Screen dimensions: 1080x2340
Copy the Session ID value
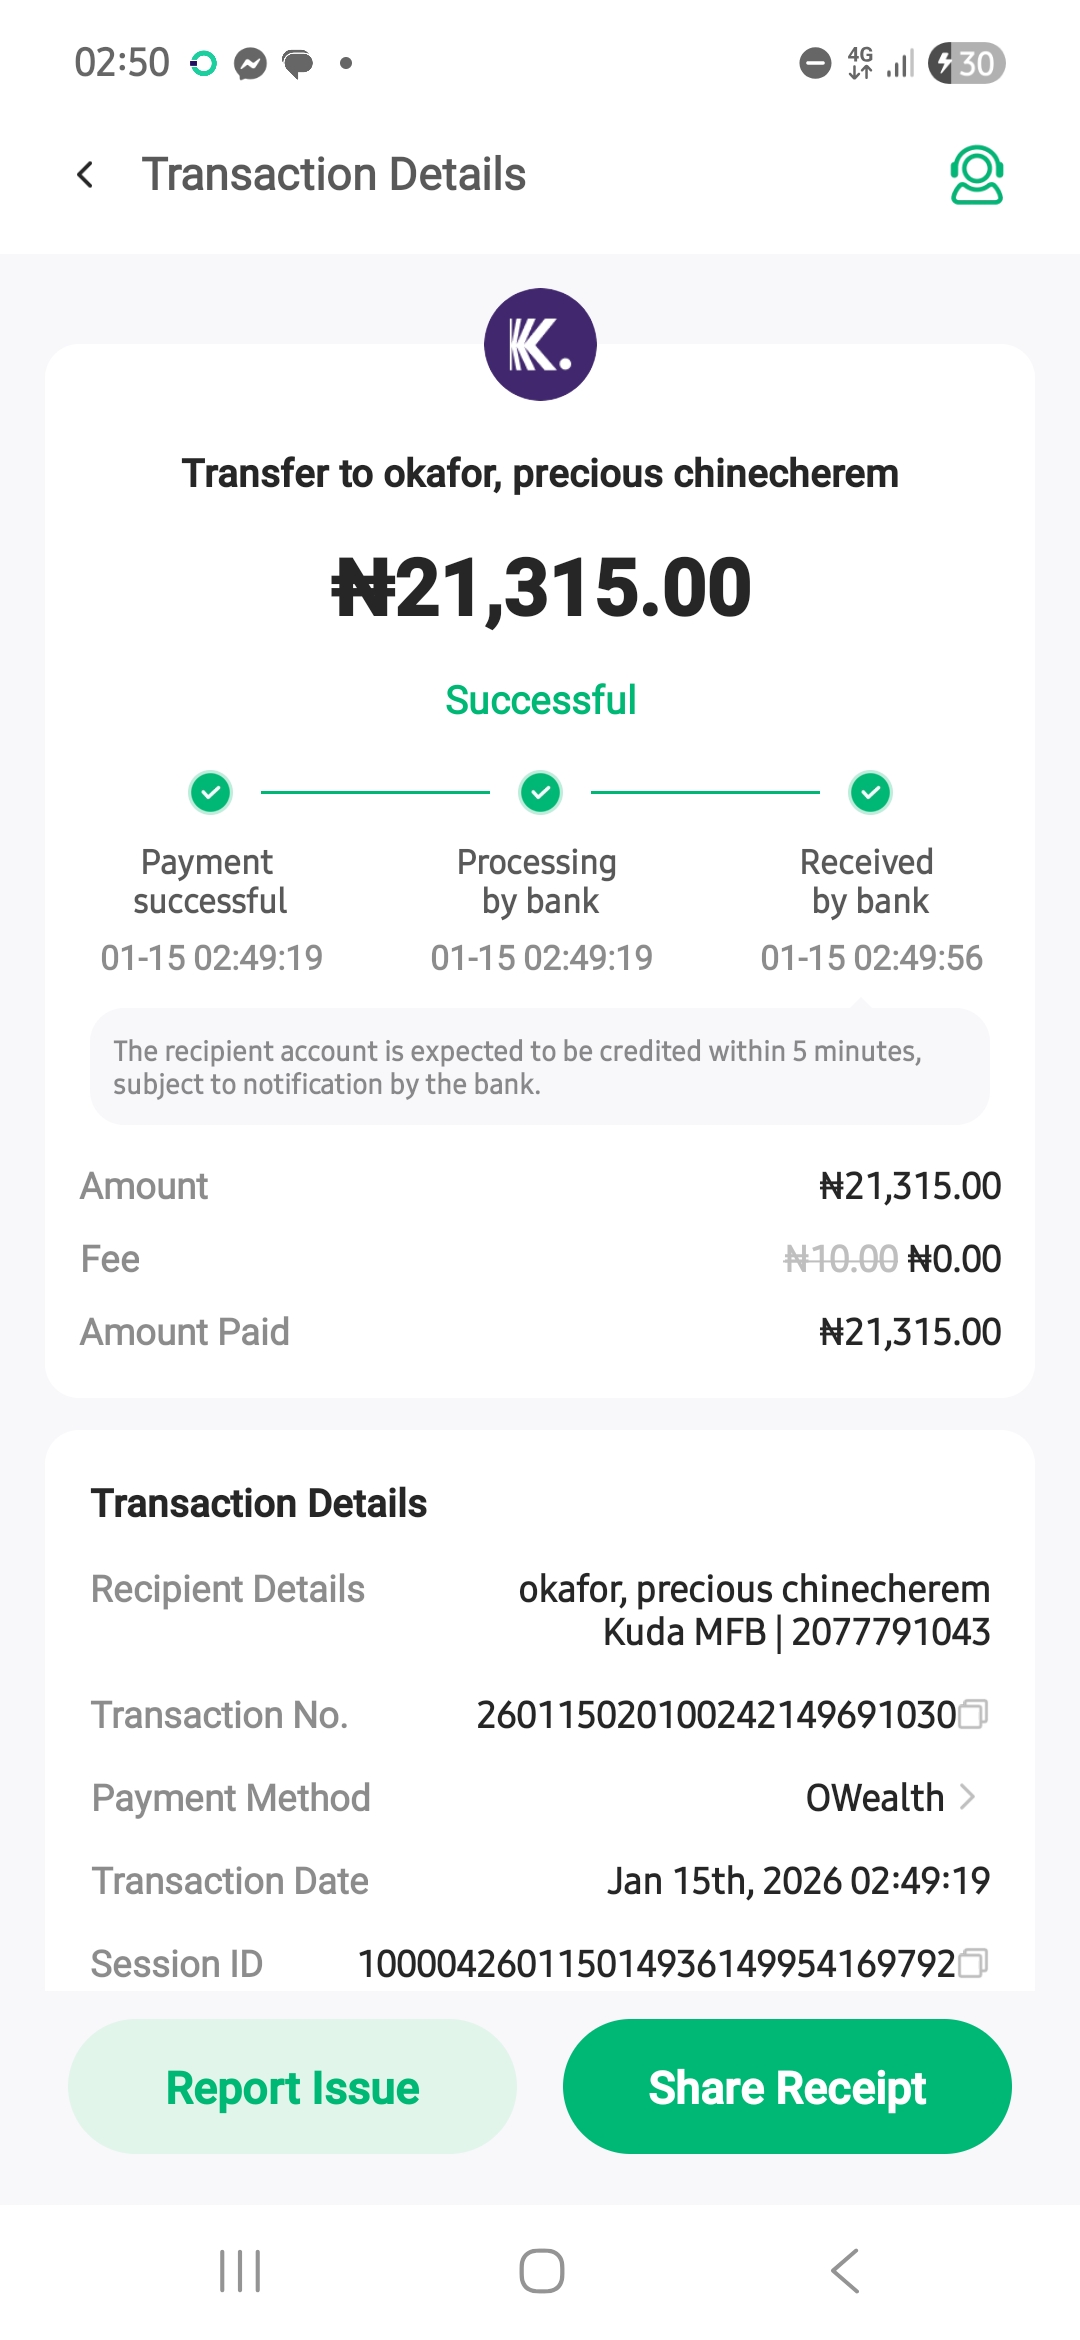click(x=973, y=1964)
